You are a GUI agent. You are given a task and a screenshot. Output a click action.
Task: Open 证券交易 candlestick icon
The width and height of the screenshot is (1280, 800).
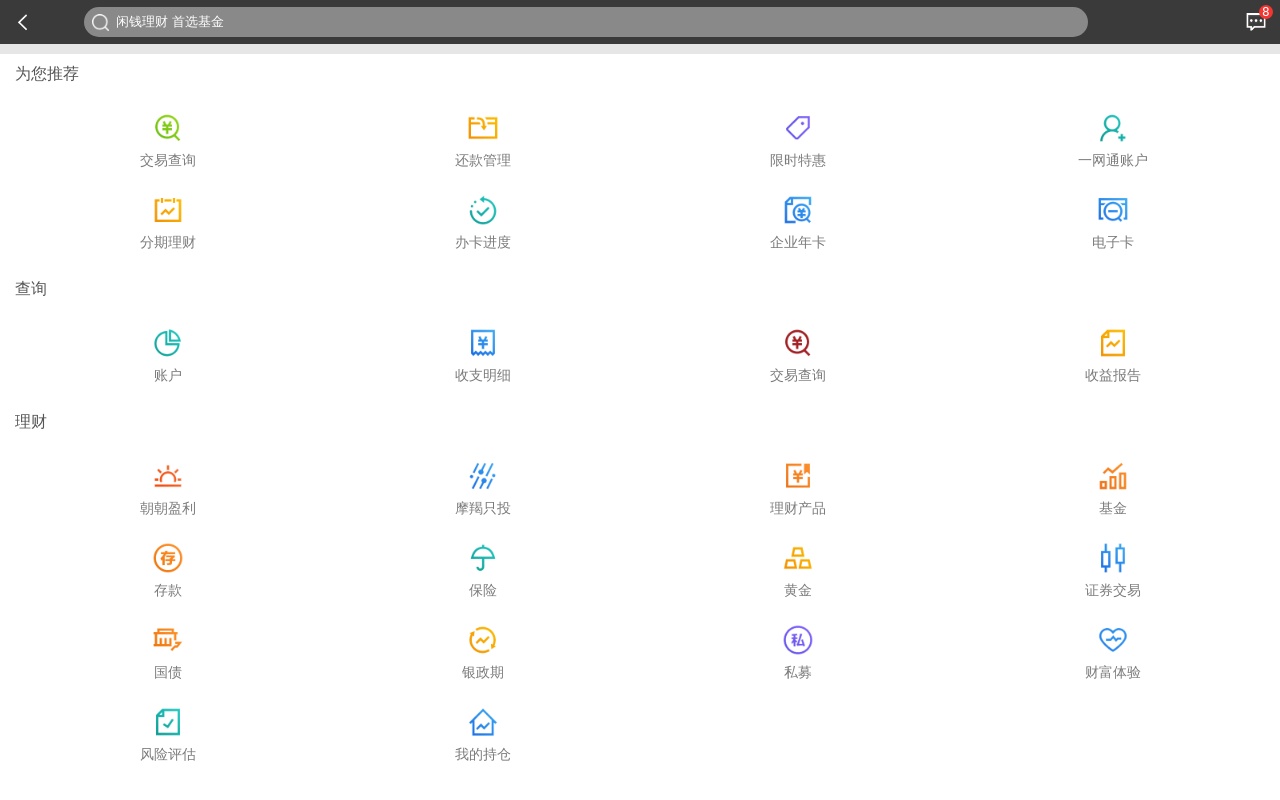(1113, 558)
